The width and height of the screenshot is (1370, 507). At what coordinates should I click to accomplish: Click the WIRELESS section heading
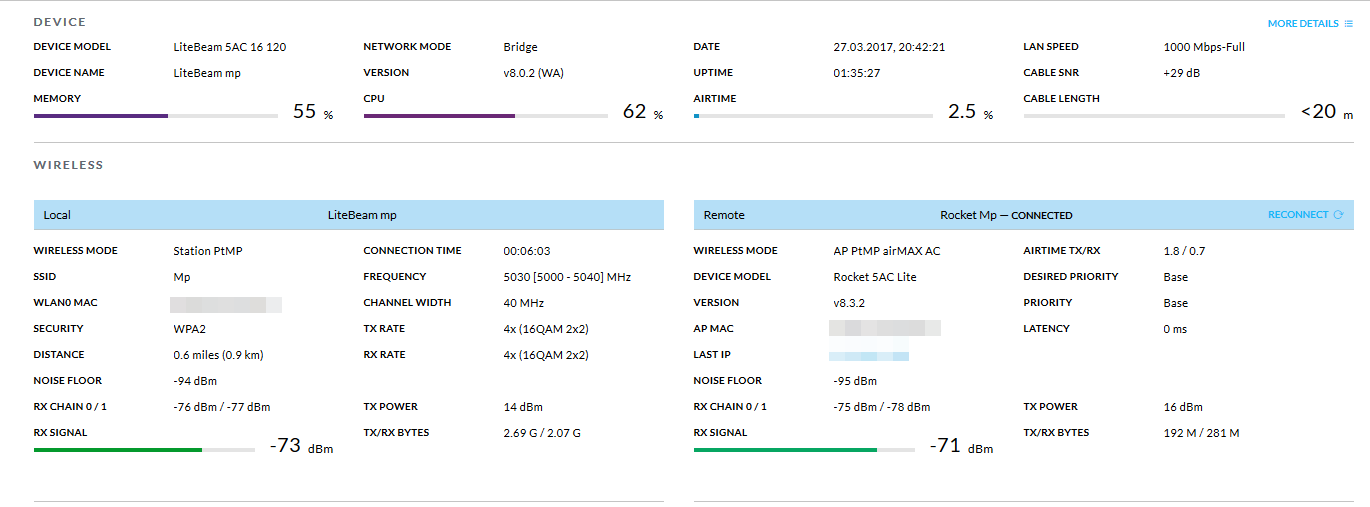[x=68, y=165]
